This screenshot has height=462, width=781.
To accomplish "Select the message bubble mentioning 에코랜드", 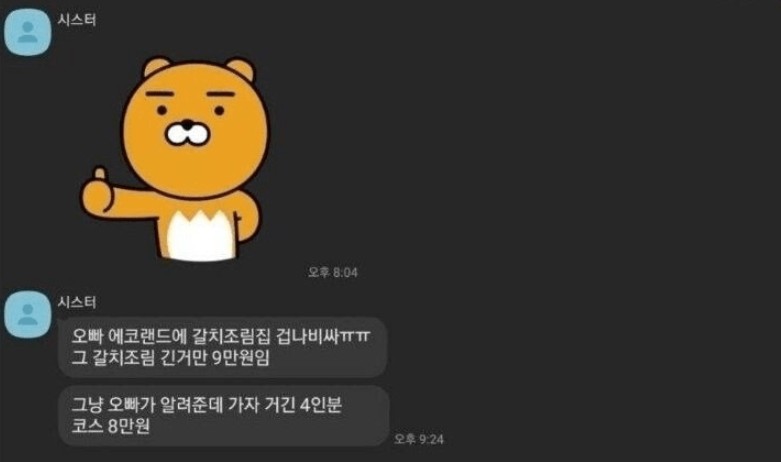I will click(223, 347).
